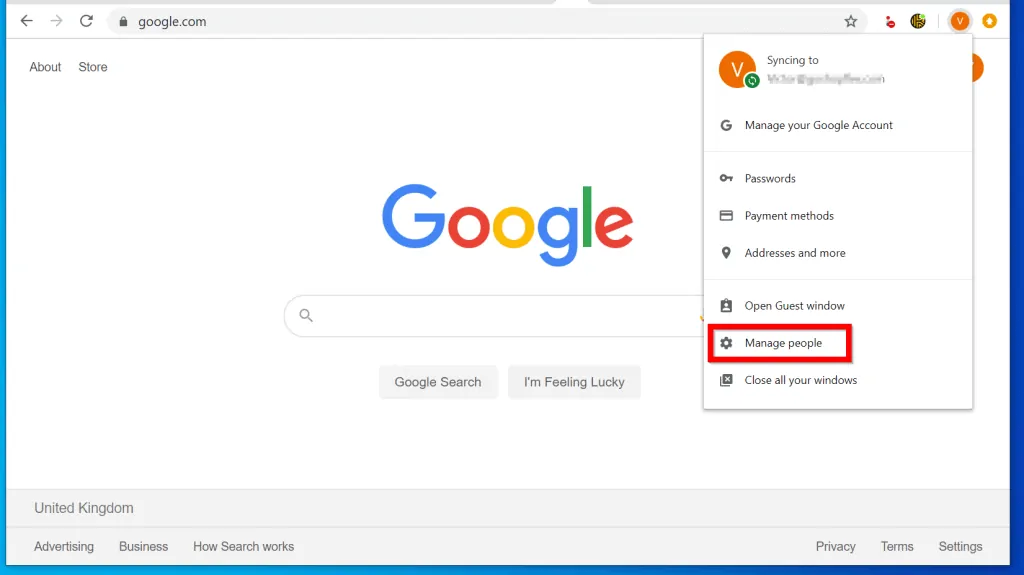Click the red extension icon in toolbar
The height and width of the screenshot is (575, 1024).
pyautogui.click(x=889, y=22)
